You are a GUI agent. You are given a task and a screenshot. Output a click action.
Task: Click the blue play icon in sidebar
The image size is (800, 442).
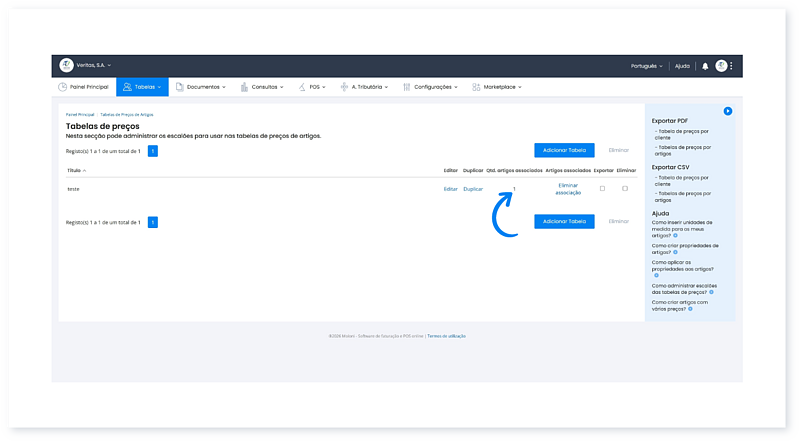[x=728, y=111]
